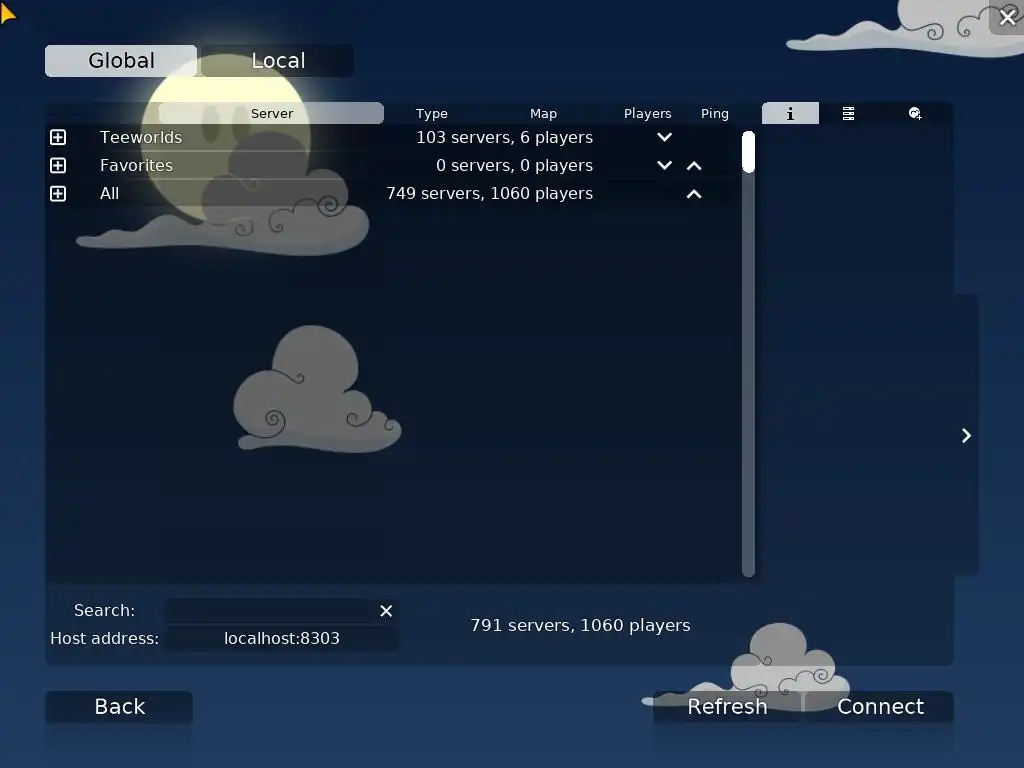Click the Back button
This screenshot has width=1024, height=768.
[120, 707]
